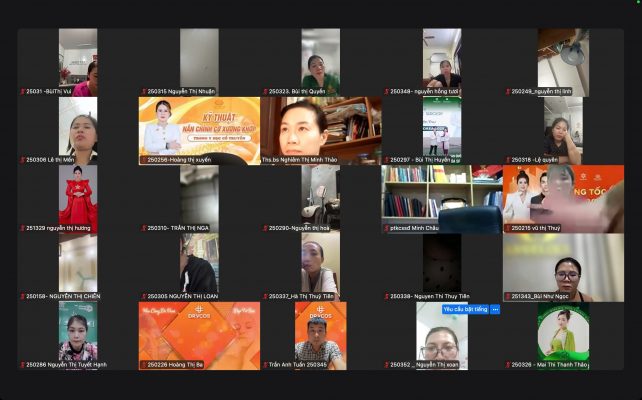Image resolution: width=642 pixels, height=400 pixels.
Task: Select Bùi Thị Huyền's video tile
Action: [x=441, y=128]
